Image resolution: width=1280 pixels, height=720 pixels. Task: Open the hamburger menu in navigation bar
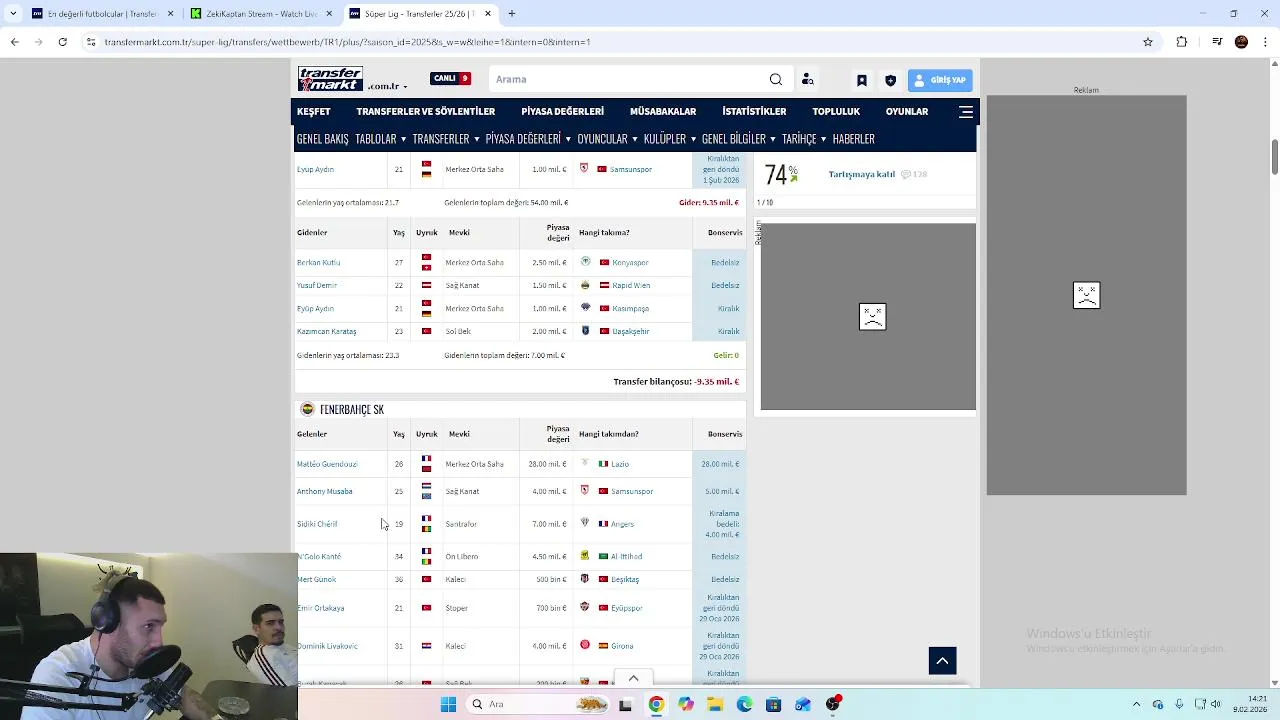(x=966, y=112)
